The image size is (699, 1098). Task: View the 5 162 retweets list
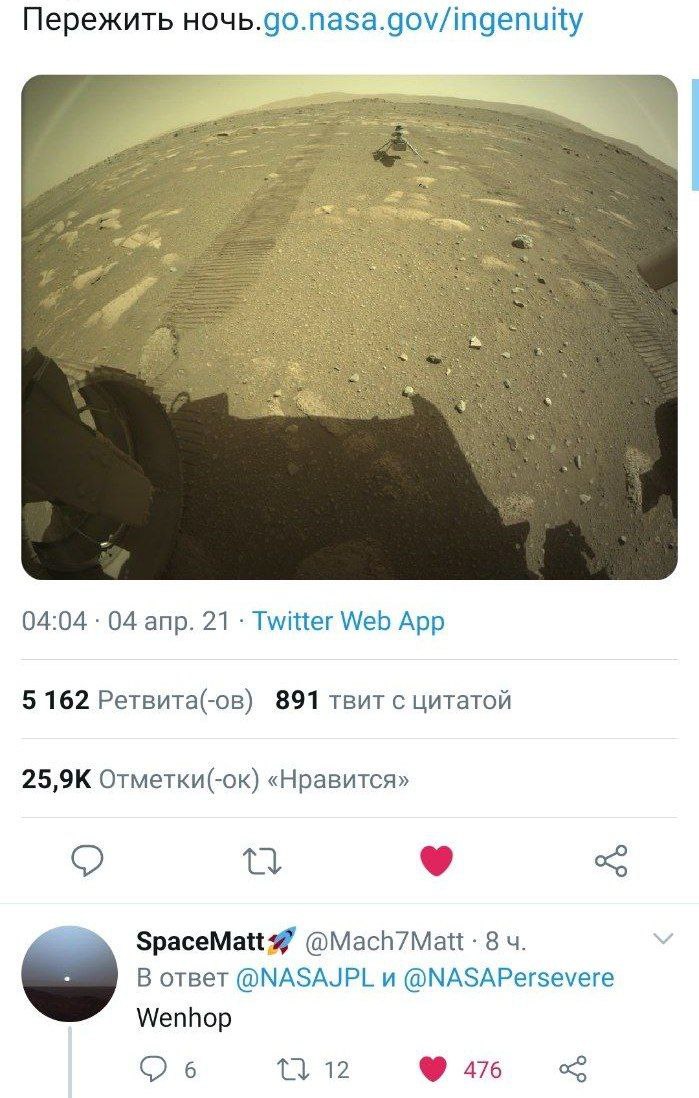pyautogui.click(x=137, y=700)
